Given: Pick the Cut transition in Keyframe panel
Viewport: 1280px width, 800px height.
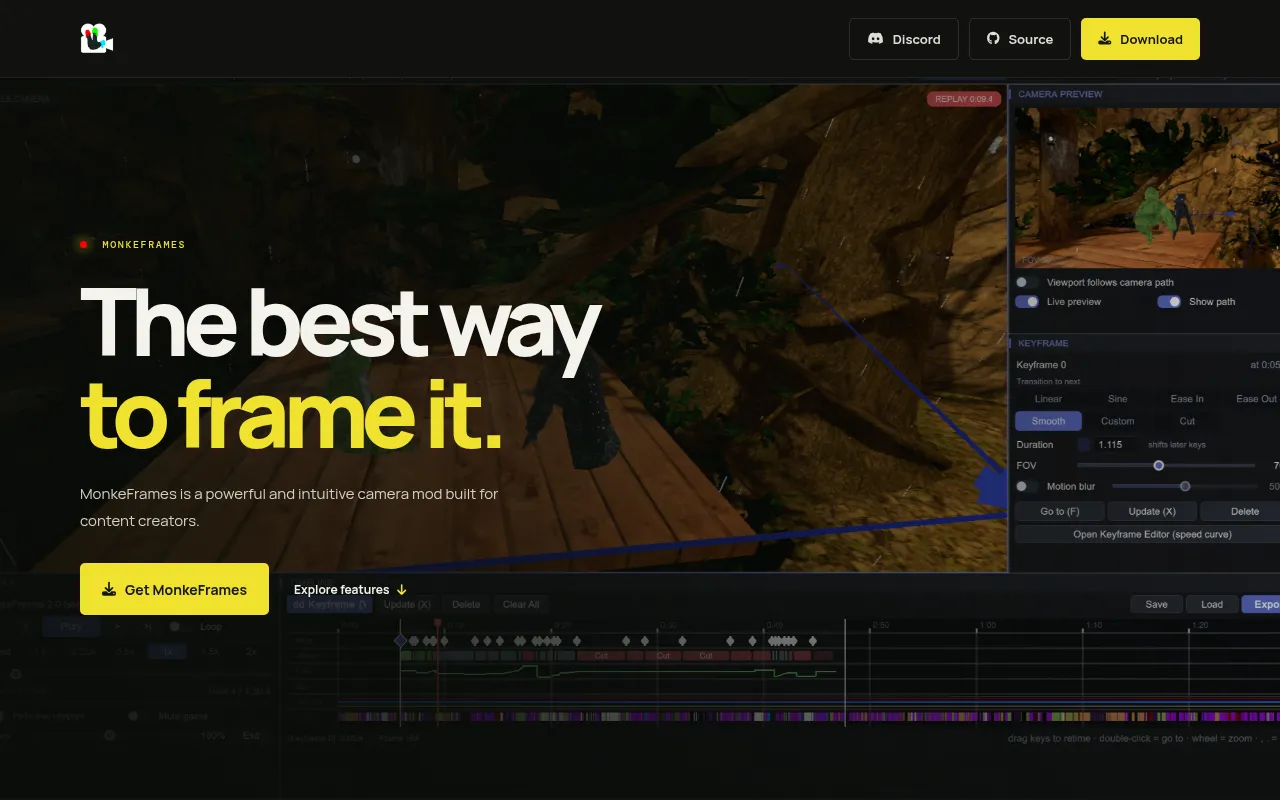Looking at the screenshot, I should pyautogui.click(x=1187, y=421).
